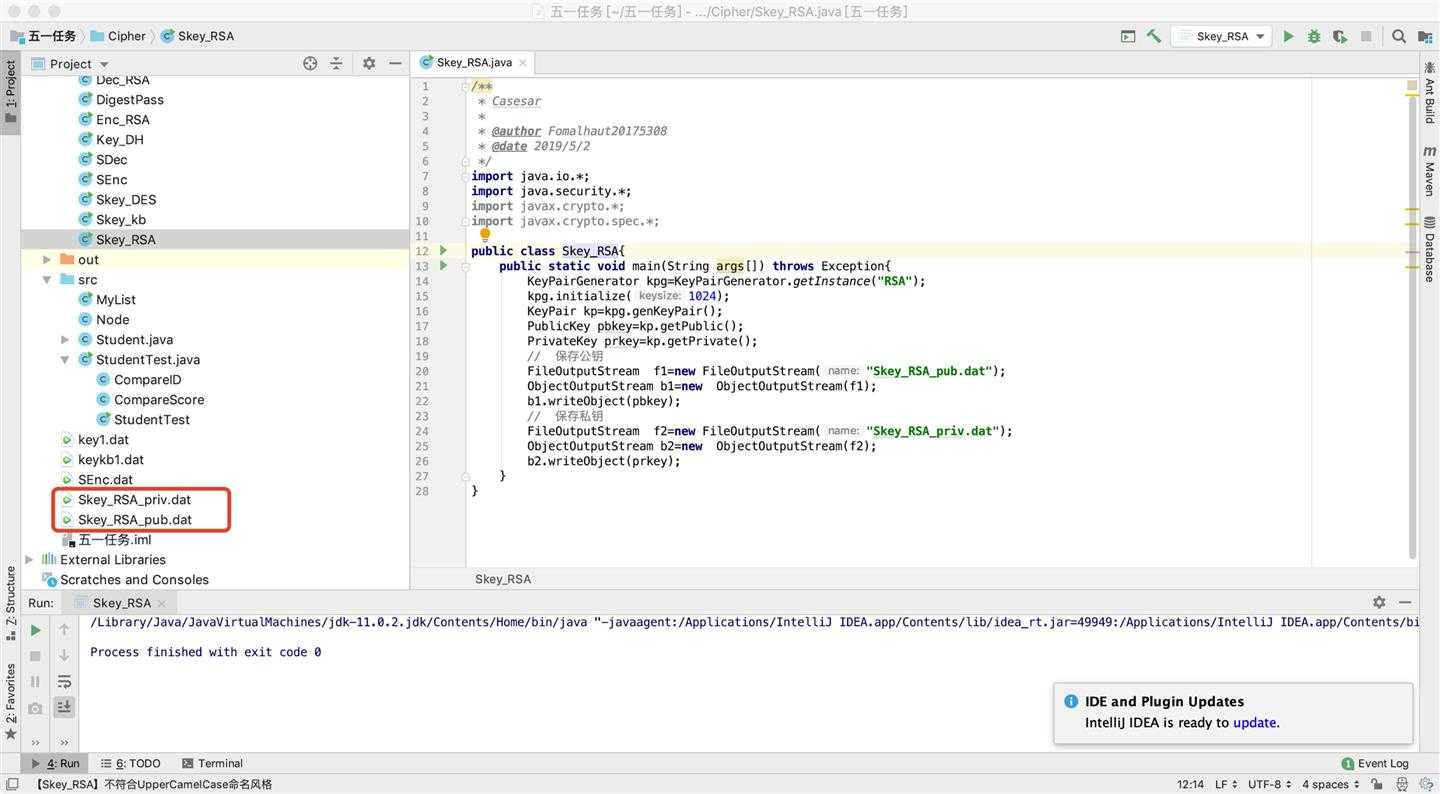Screen dimensions: 1440x794
Task: Open the Event Log
Action: tap(1375, 763)
